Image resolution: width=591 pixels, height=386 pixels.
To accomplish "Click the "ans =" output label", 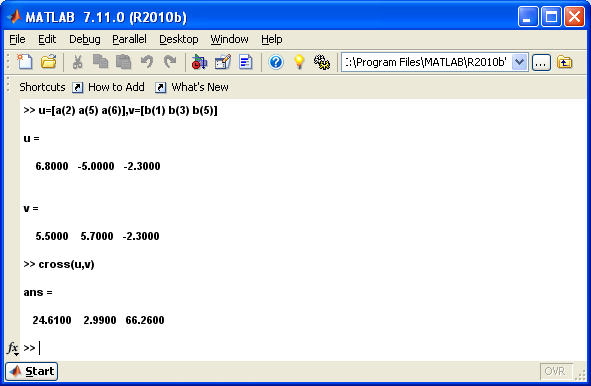I will [x=38, y=293].
